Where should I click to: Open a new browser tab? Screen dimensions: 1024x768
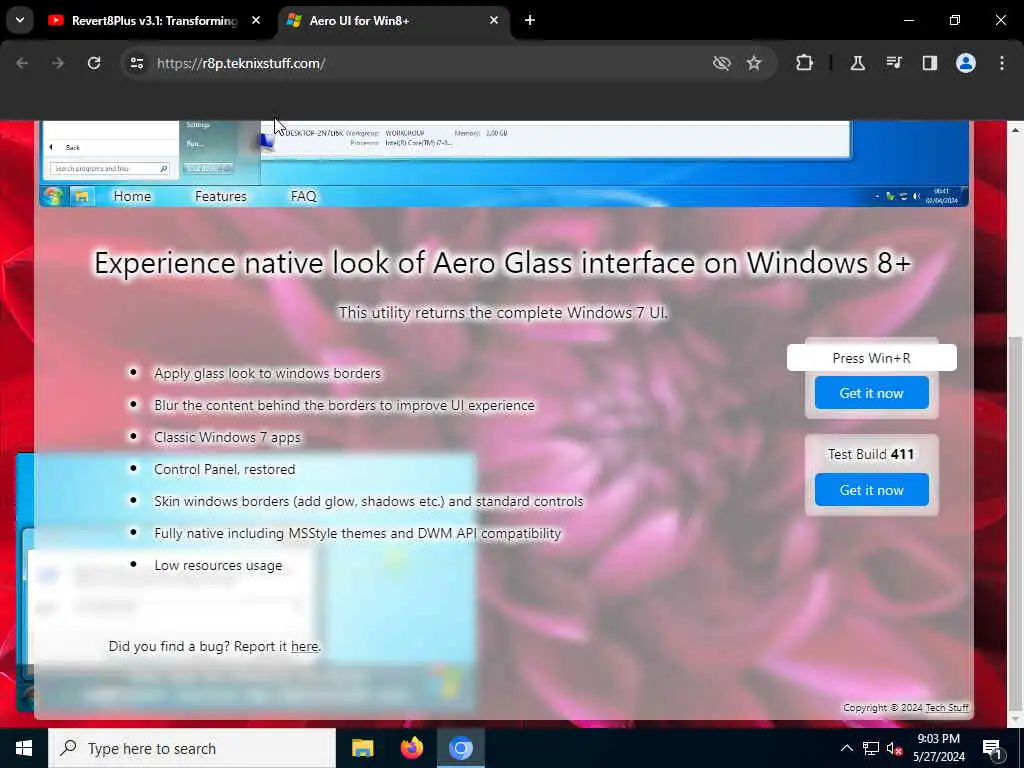pos(530,21)
